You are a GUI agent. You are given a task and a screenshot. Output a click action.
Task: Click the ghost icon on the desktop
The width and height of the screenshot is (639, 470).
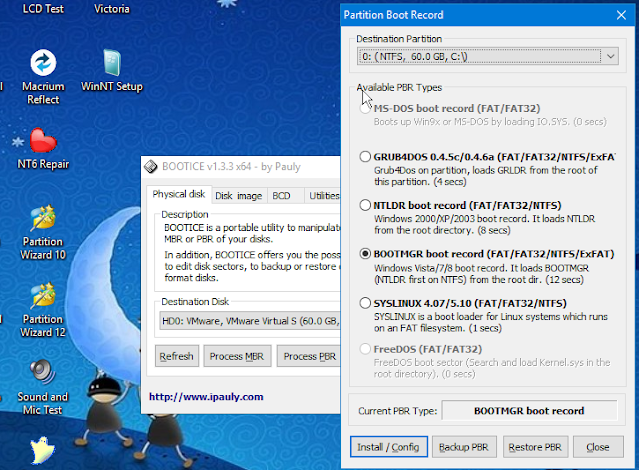42,450
